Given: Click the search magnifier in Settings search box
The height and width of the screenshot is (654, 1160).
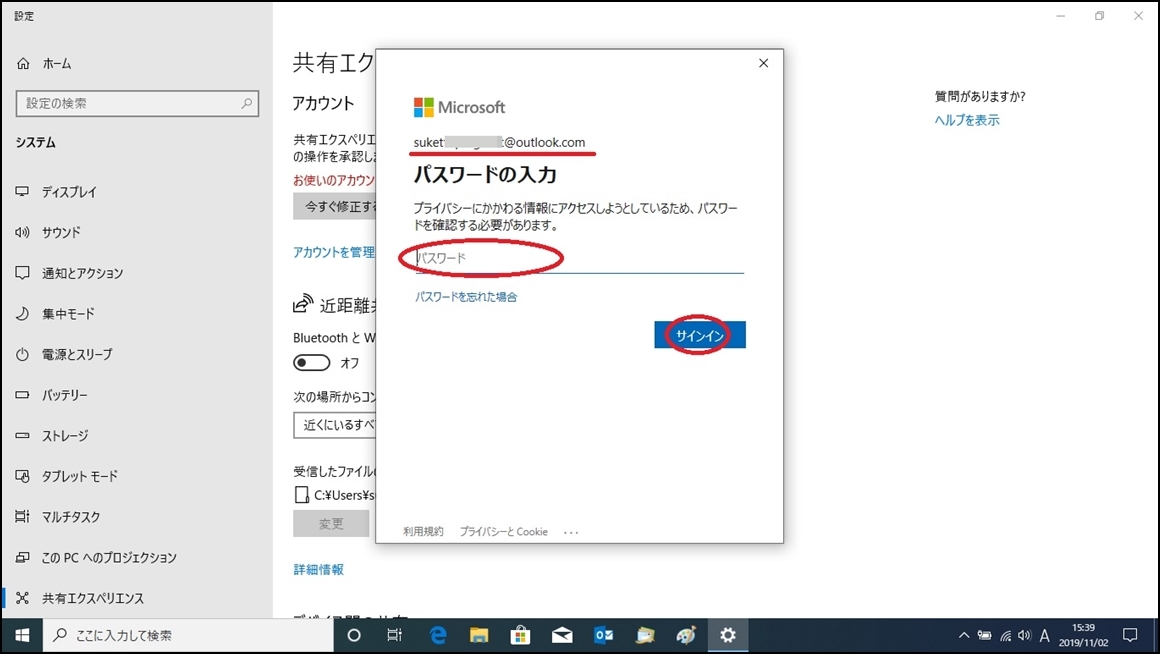Looking at the screenshot, I should coord(246,104).
